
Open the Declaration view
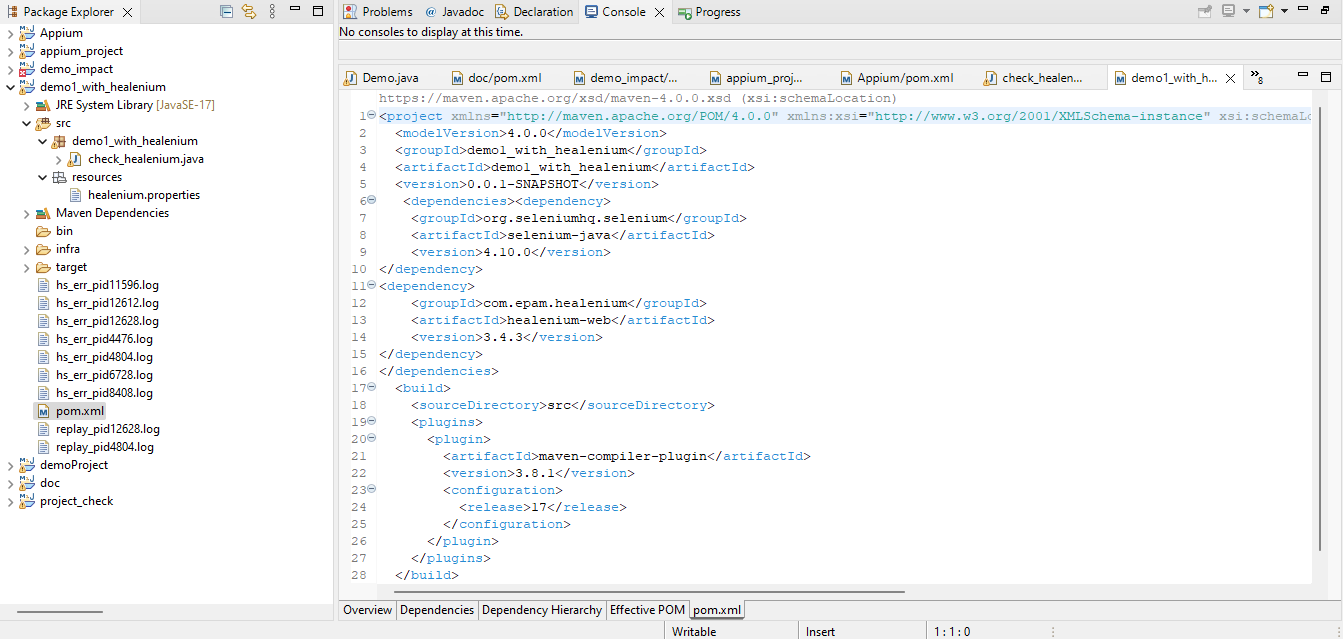click(534, 11)
